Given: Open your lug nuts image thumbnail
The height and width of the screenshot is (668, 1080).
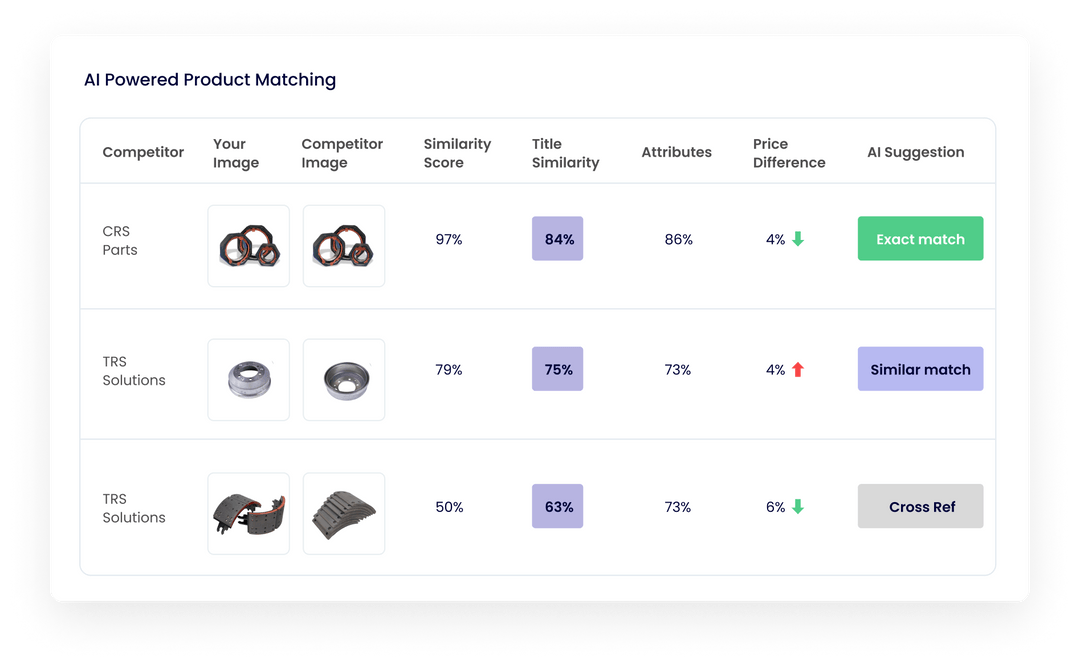Looking at the screenshot, I should tap(249, 246).
